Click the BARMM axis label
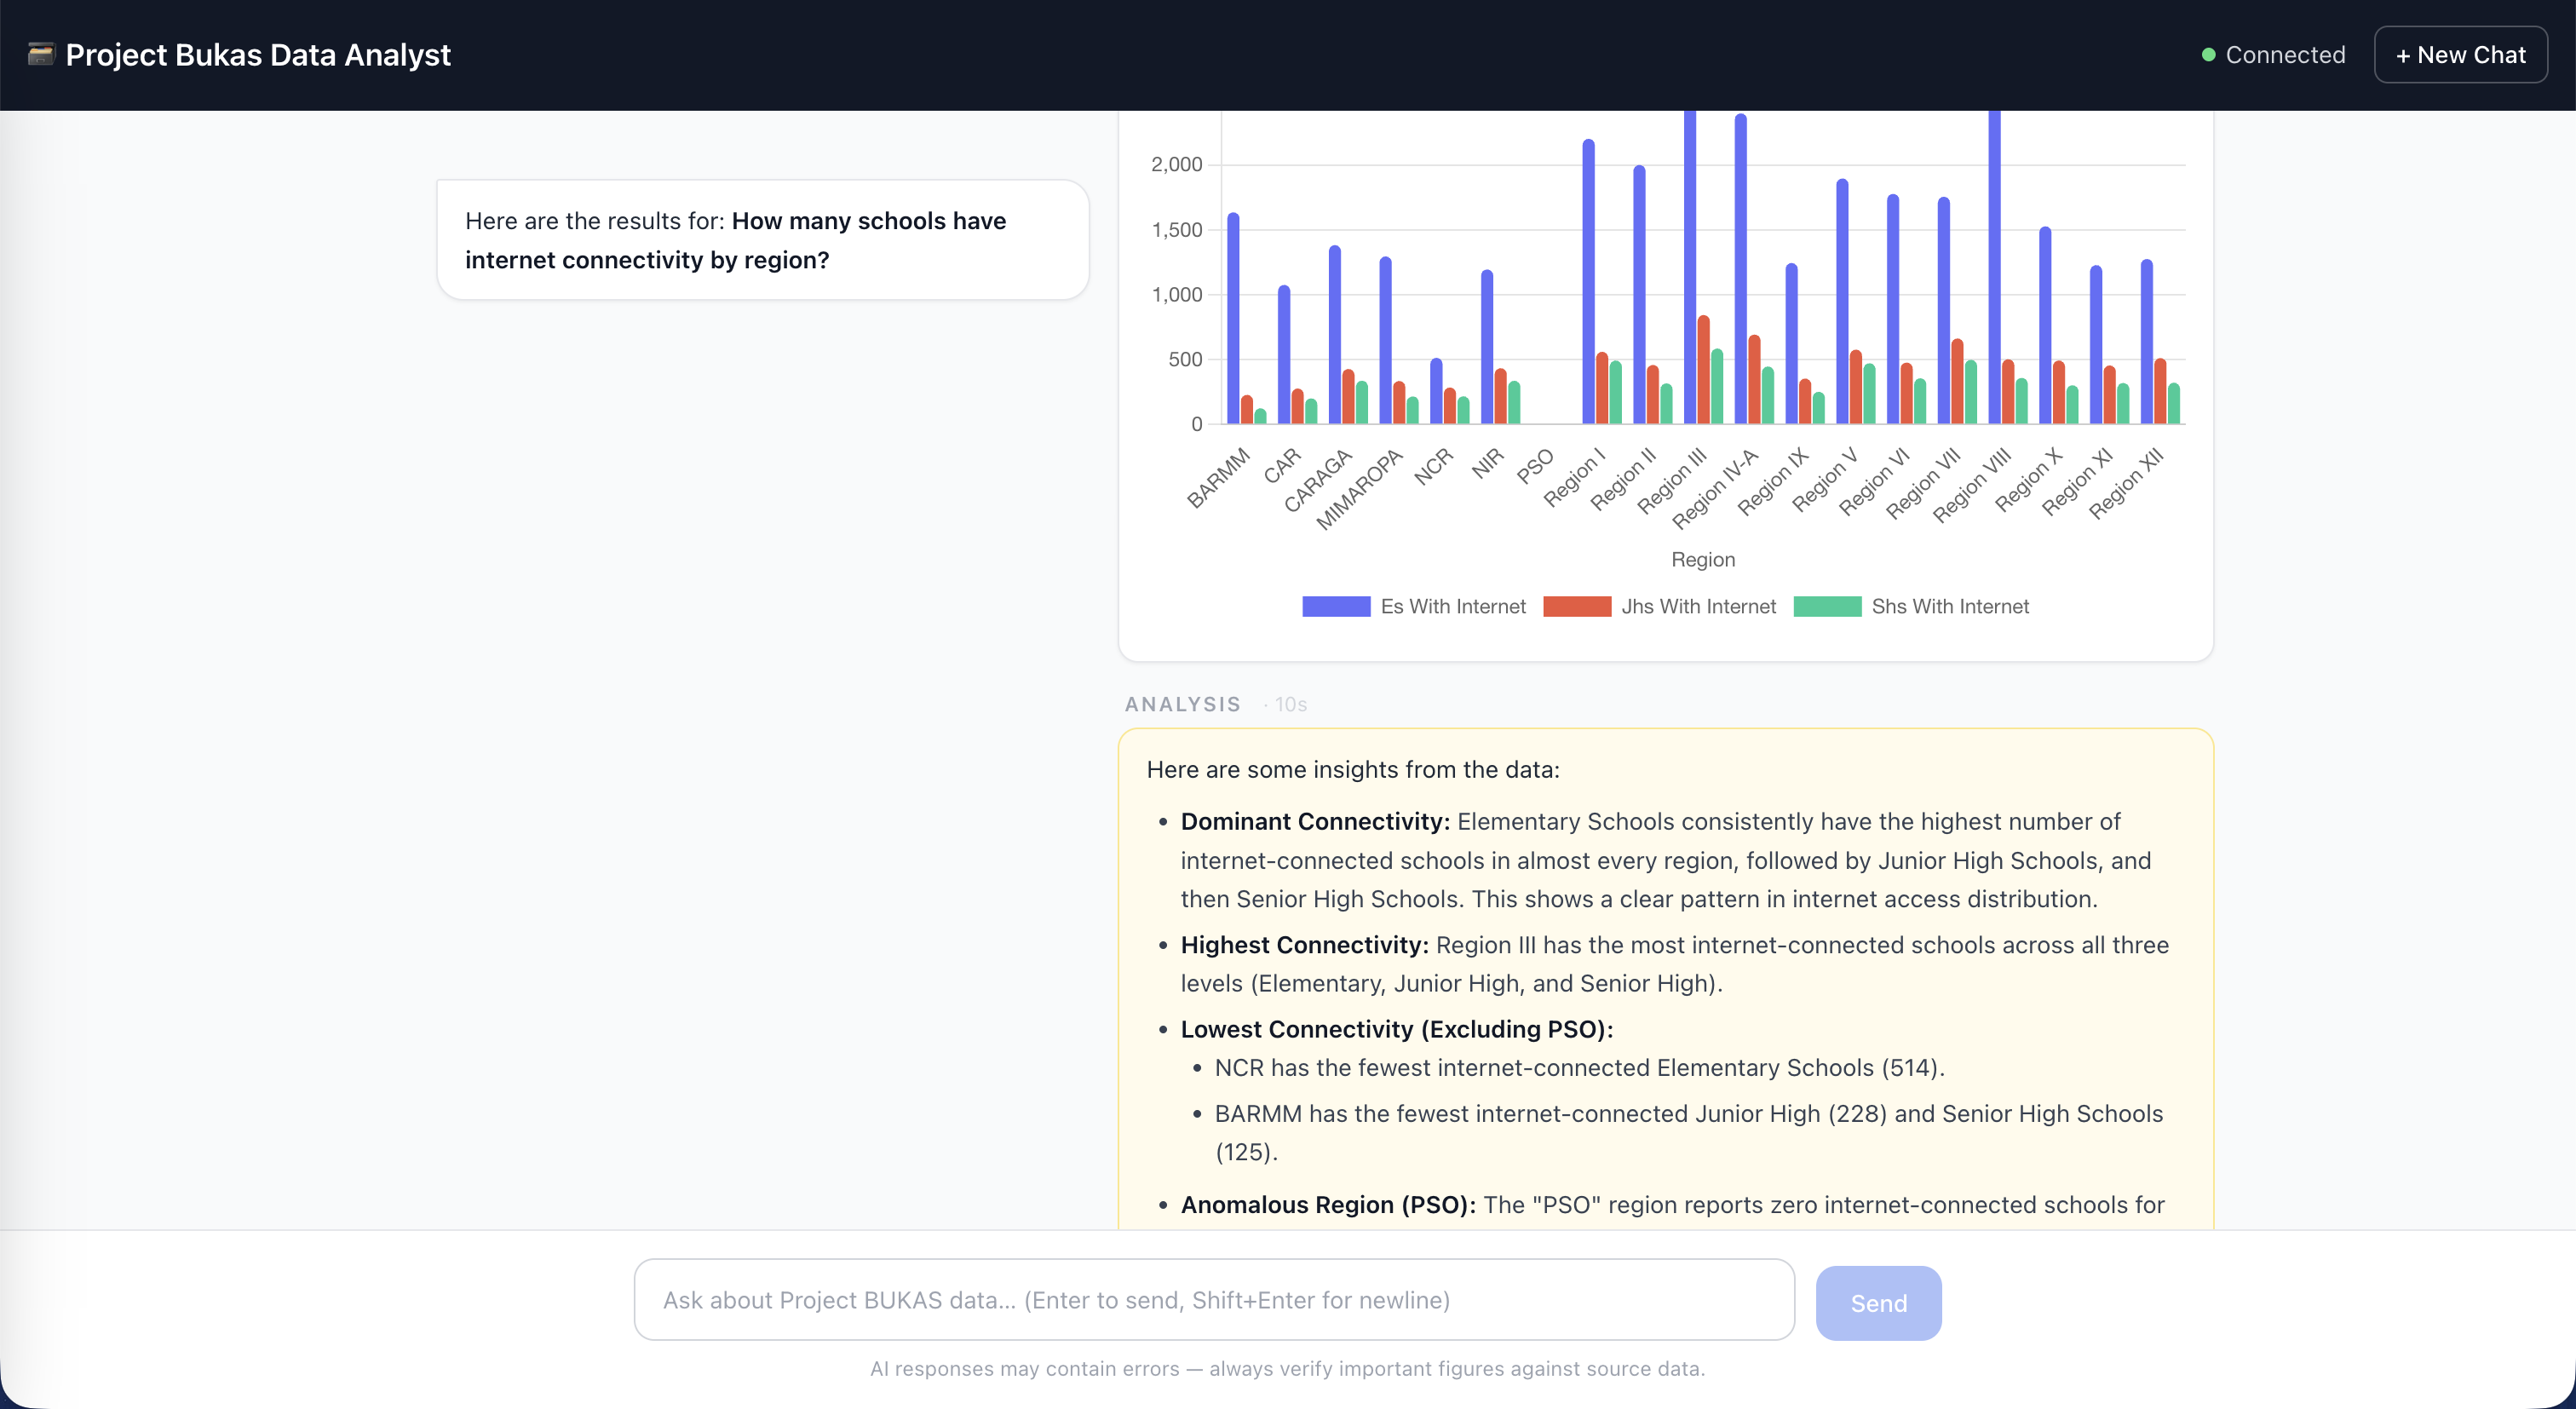The image size is (2576, 1409). click(x=1218, y=478)
